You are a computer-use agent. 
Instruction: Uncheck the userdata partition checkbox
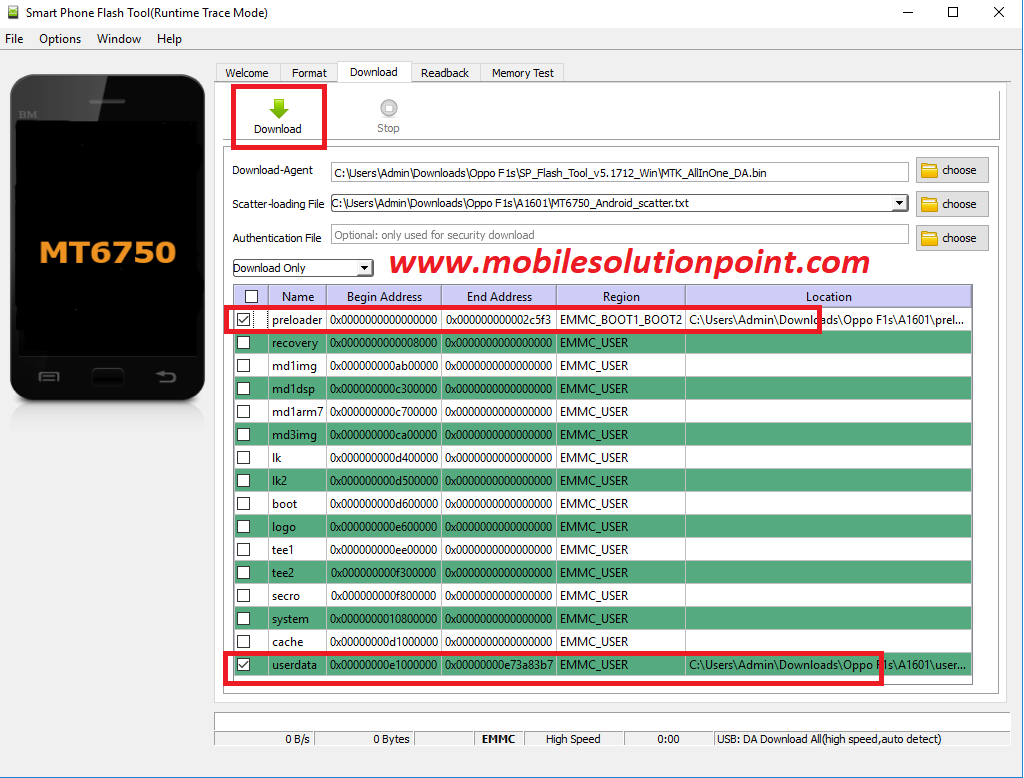[x=244, y=664]
